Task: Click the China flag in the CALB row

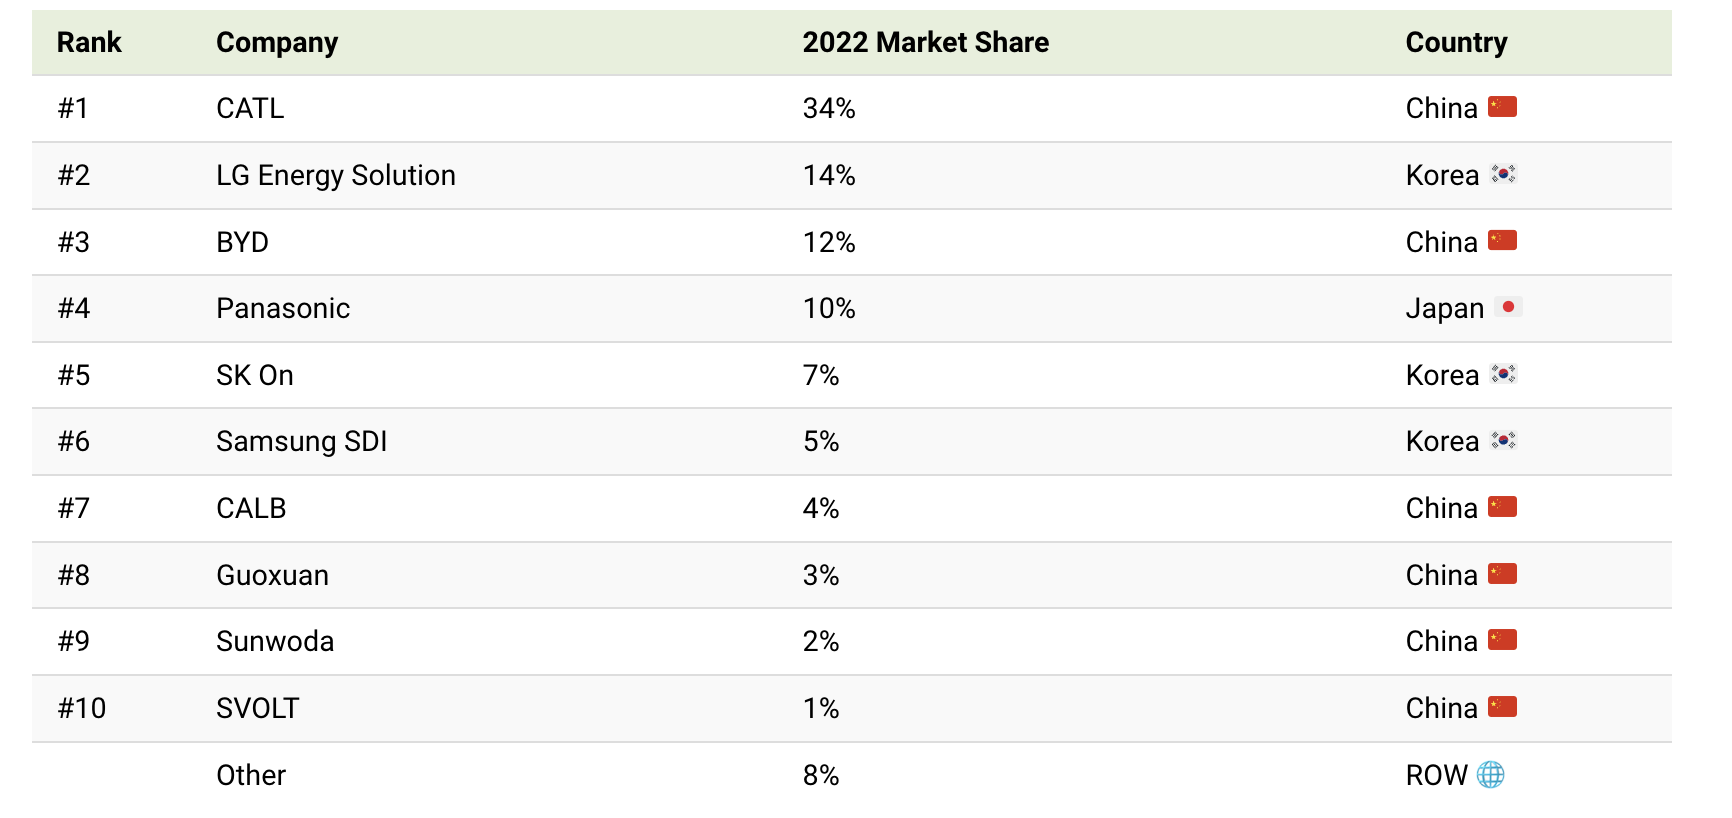Action: click(1502, 507)
